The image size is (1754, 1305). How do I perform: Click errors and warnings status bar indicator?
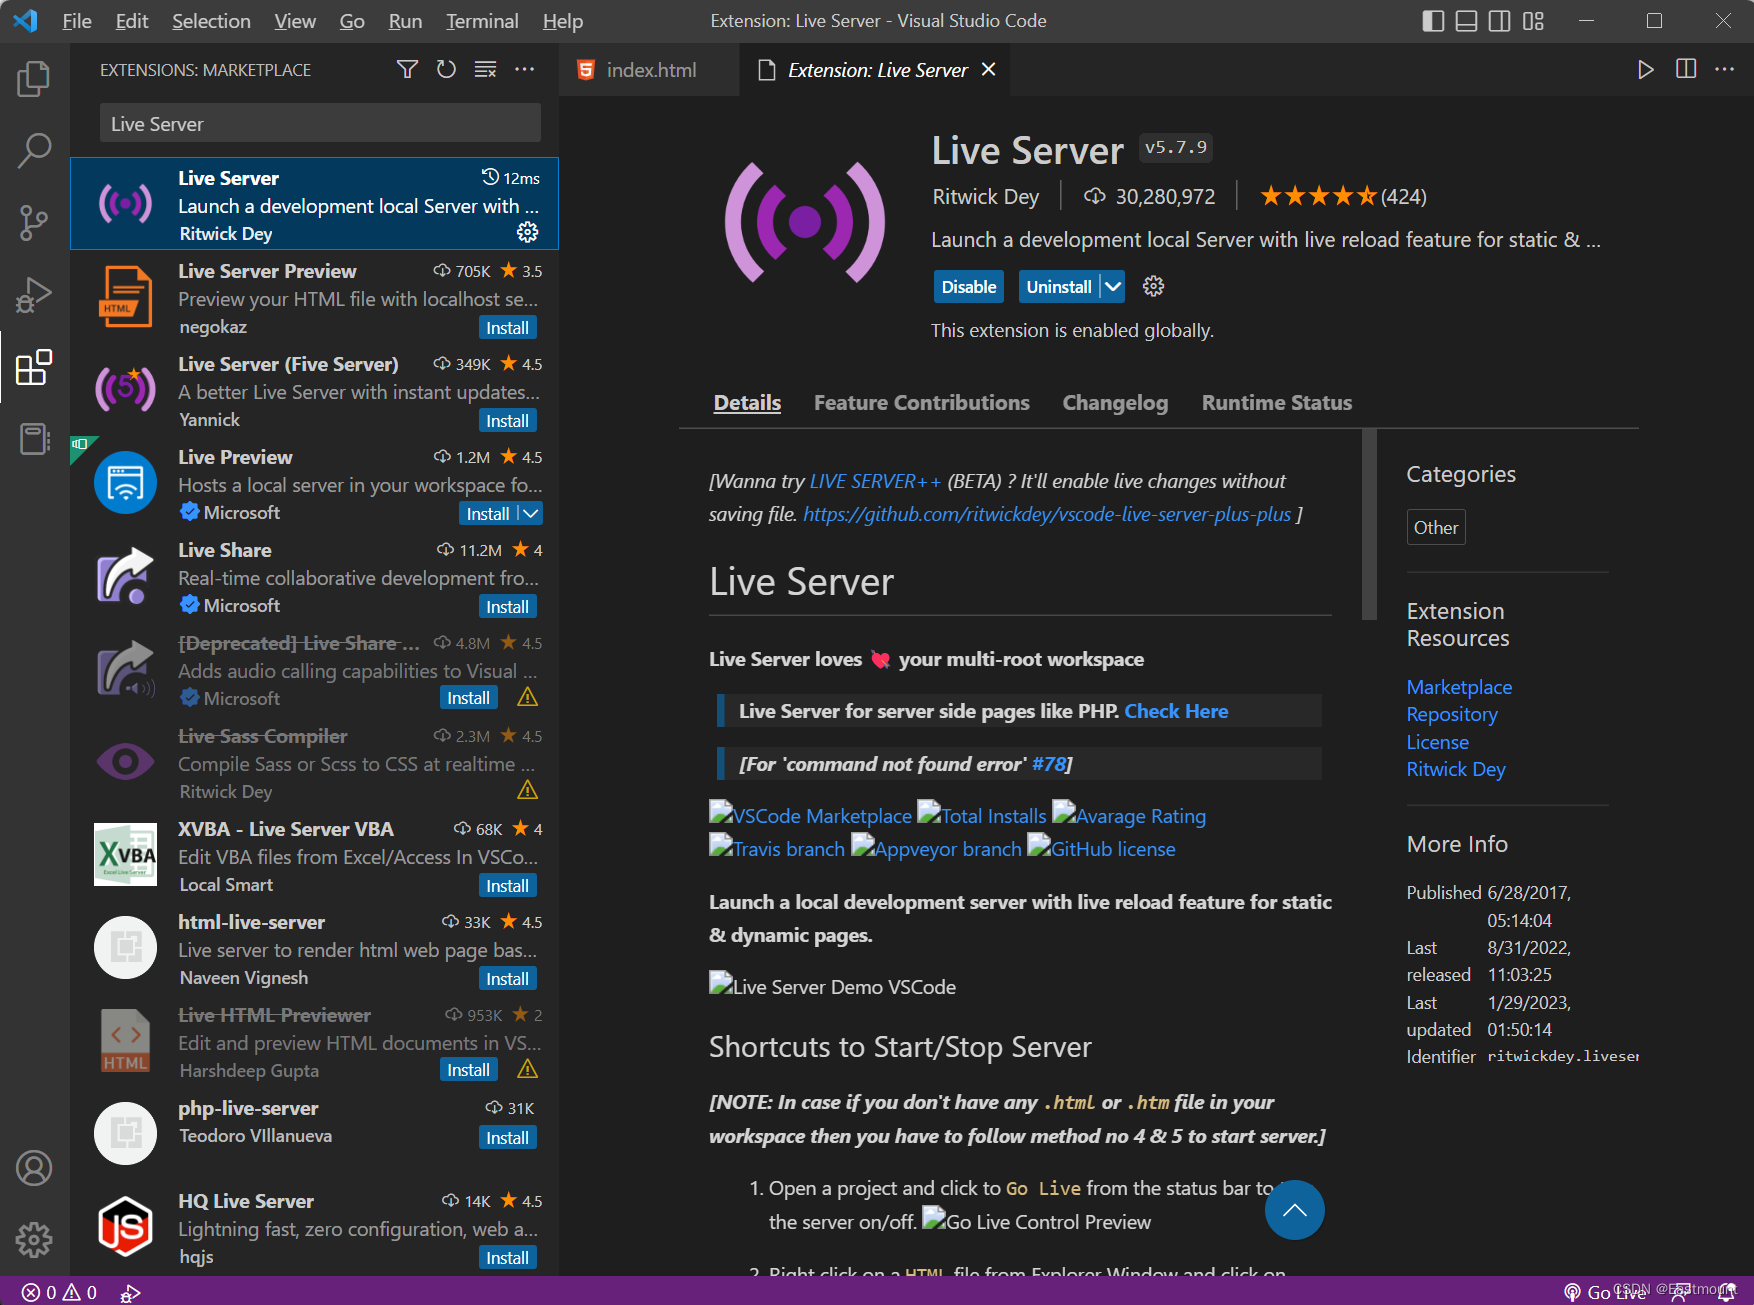click(60, 1292)
